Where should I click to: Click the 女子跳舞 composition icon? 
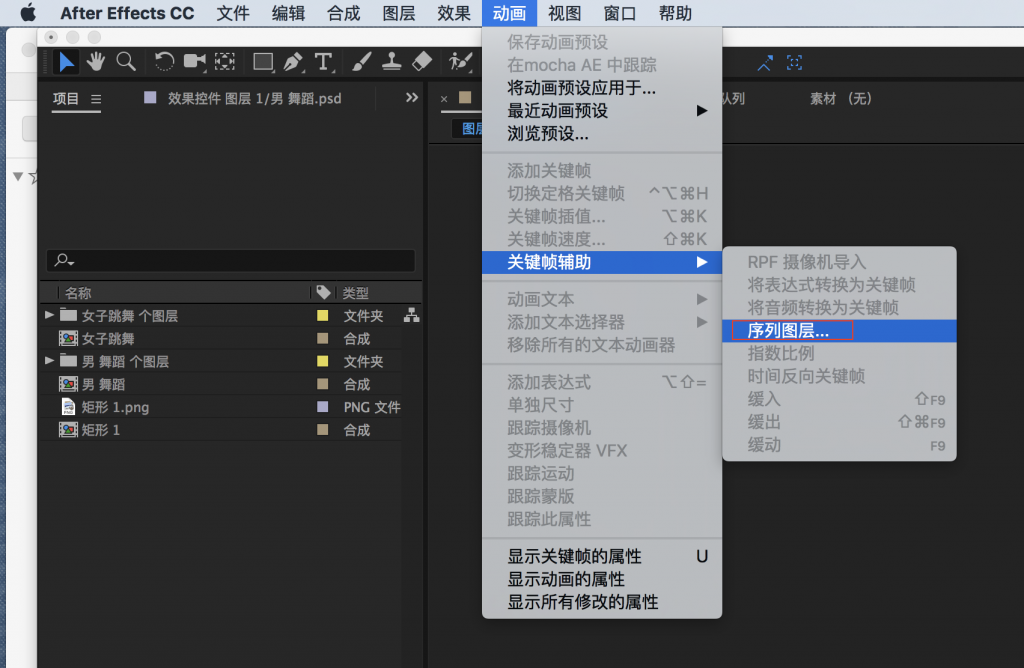pyautogui.click(x=69, y=338)
